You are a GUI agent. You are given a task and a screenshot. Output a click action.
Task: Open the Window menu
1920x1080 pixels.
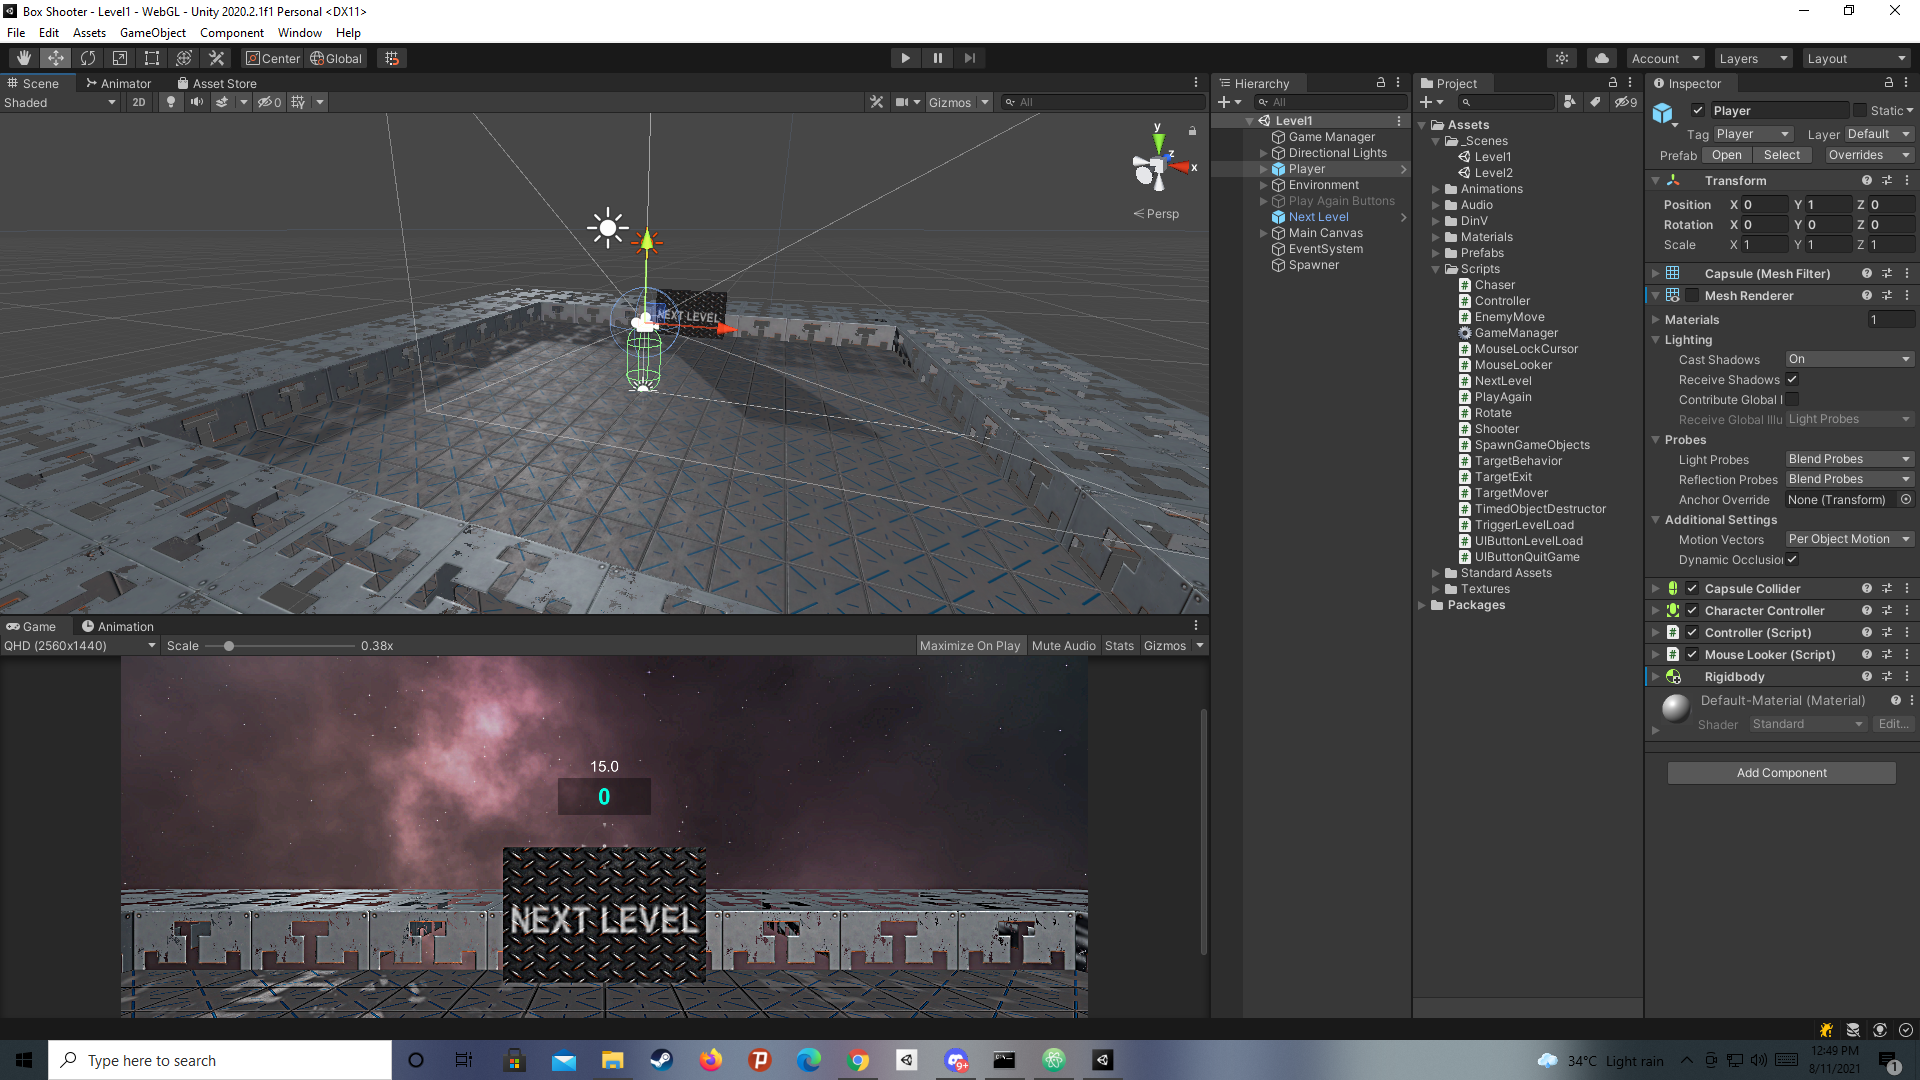point(299,33)
